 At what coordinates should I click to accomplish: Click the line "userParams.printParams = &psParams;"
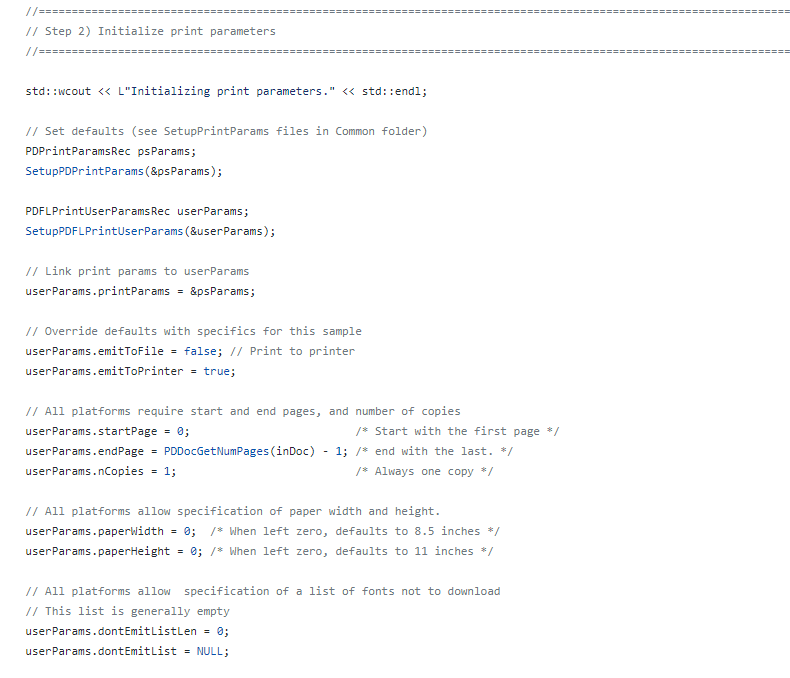pos(141,291)
